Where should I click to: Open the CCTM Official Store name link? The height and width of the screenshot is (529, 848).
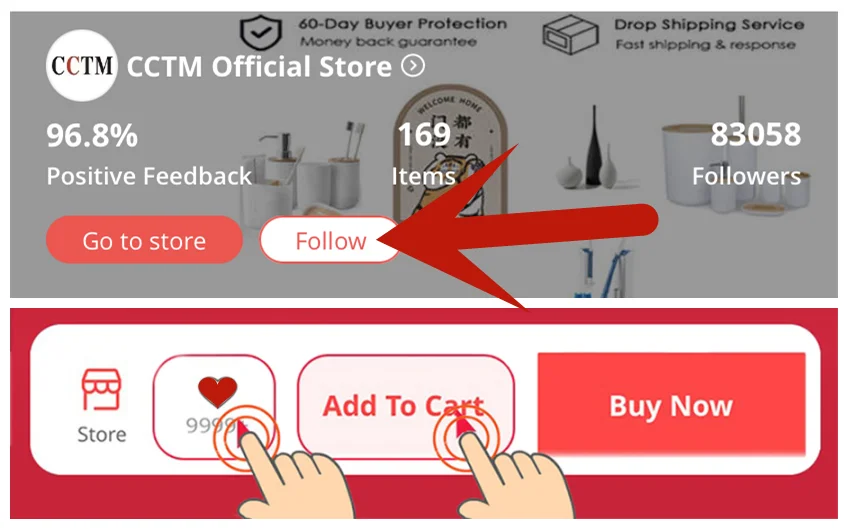click(x=259, y=67)
